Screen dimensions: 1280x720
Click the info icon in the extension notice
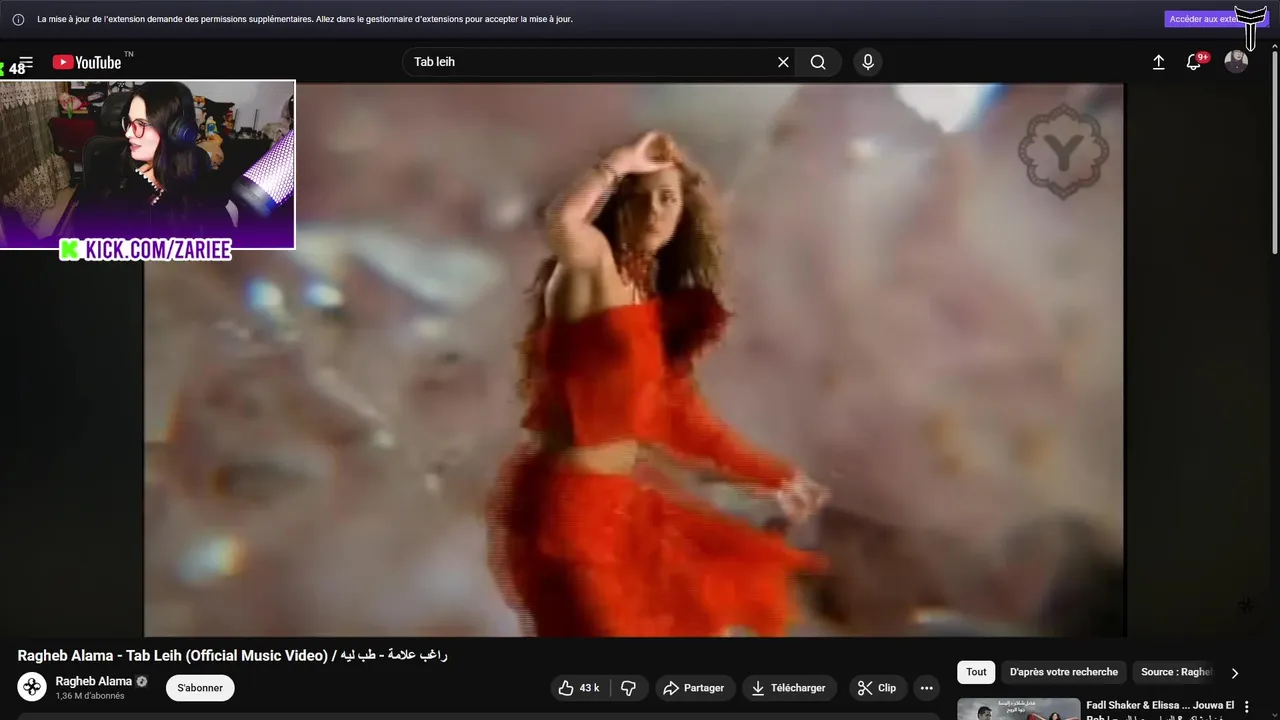18,19
